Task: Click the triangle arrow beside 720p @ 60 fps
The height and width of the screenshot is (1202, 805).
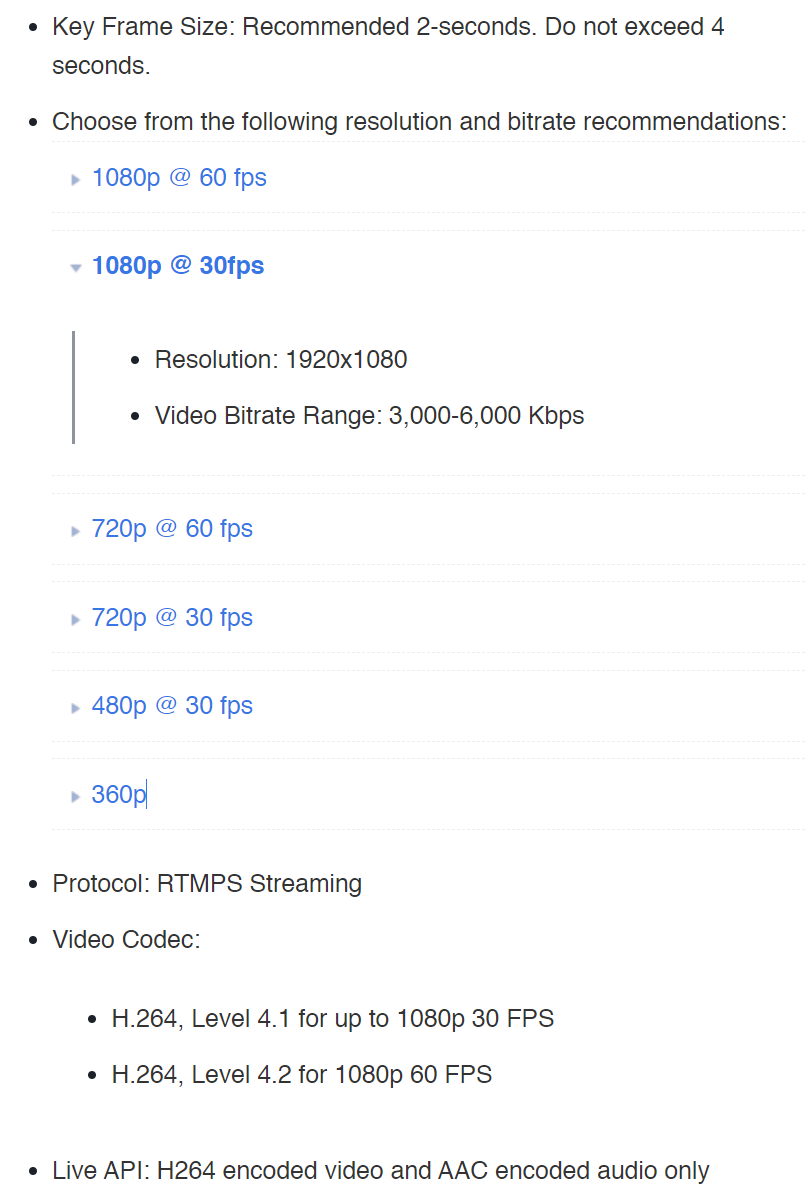Action: coord(75,531)
